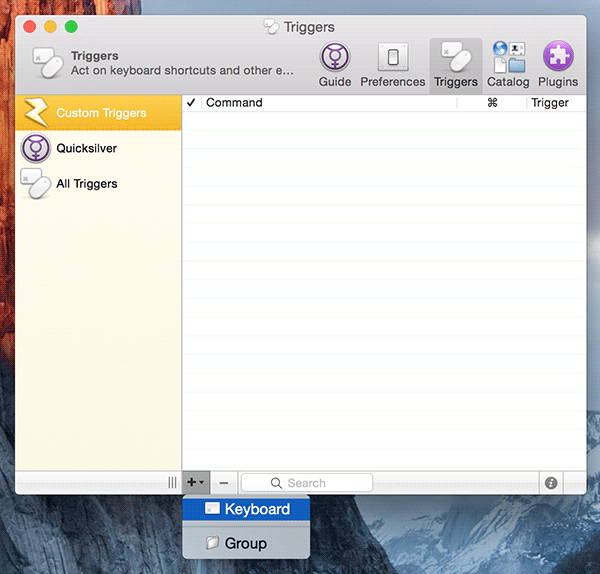
Task: Click the large Triggers pane icon in the header
Action: 48,63
